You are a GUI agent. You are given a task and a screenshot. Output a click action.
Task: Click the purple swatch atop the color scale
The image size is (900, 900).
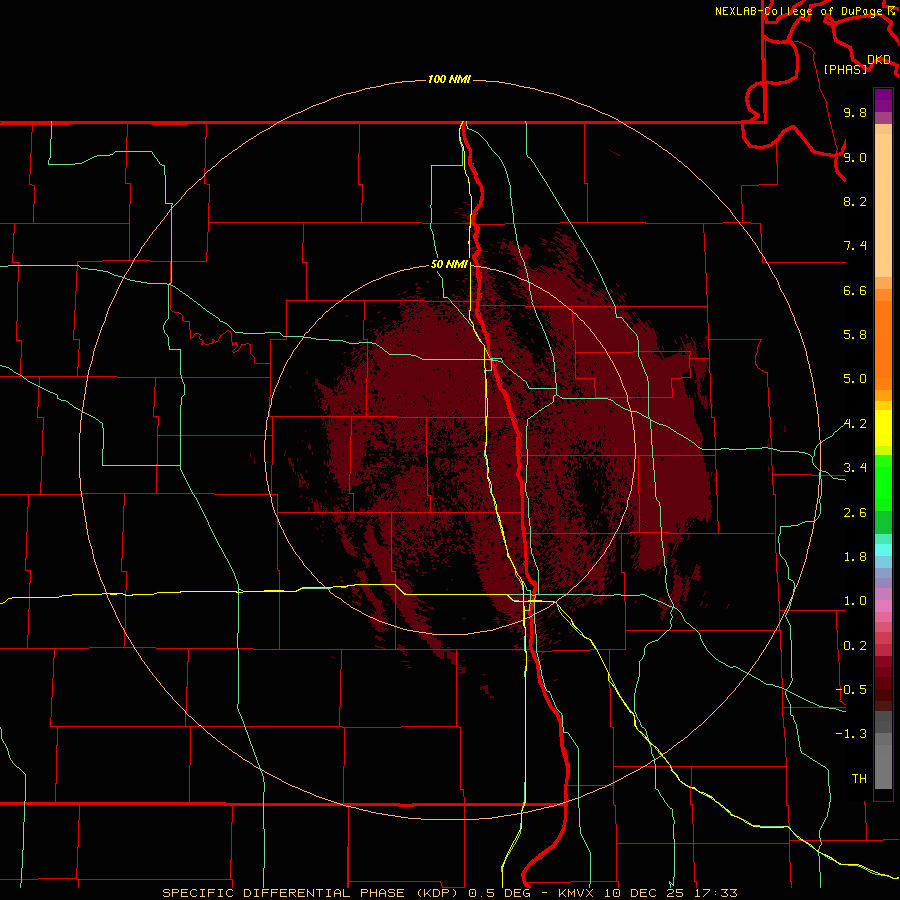tap(883, 100)
